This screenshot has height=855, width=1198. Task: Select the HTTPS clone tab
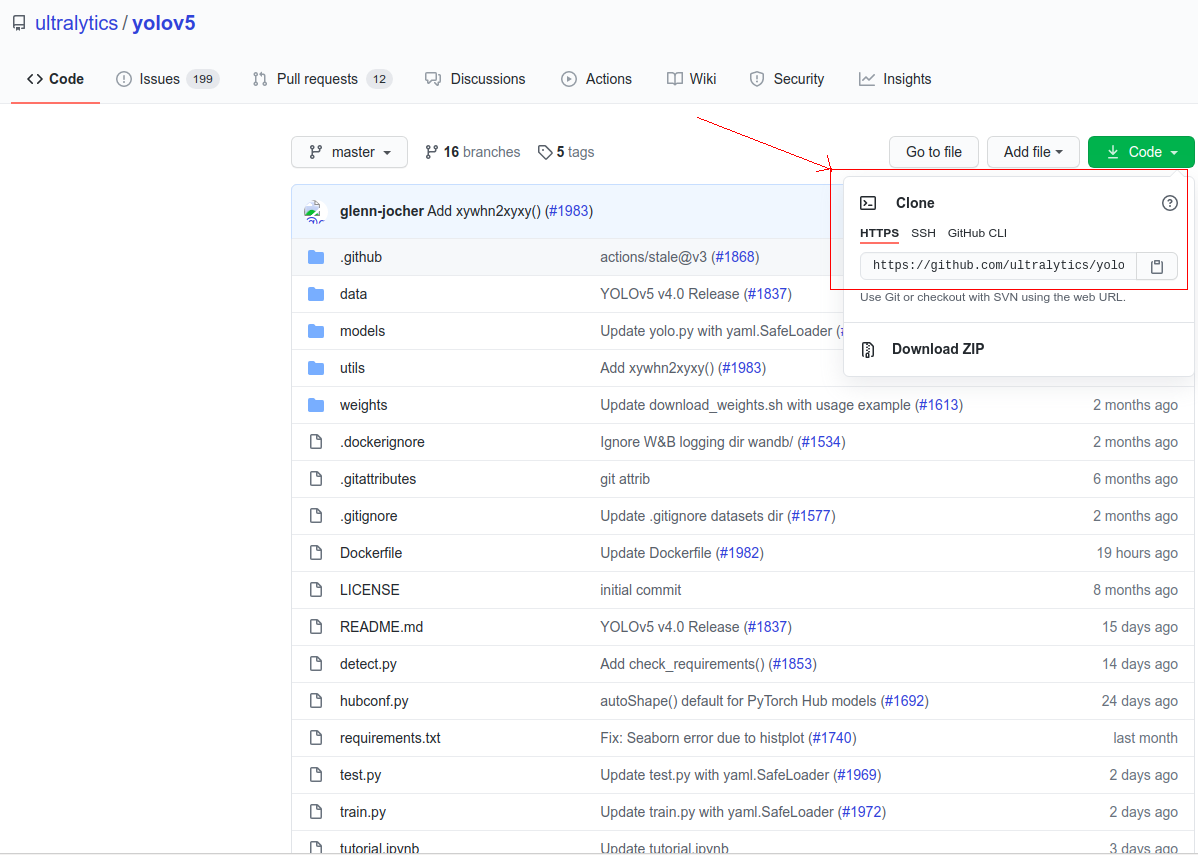pyautogui.click(x=879, y=233)
